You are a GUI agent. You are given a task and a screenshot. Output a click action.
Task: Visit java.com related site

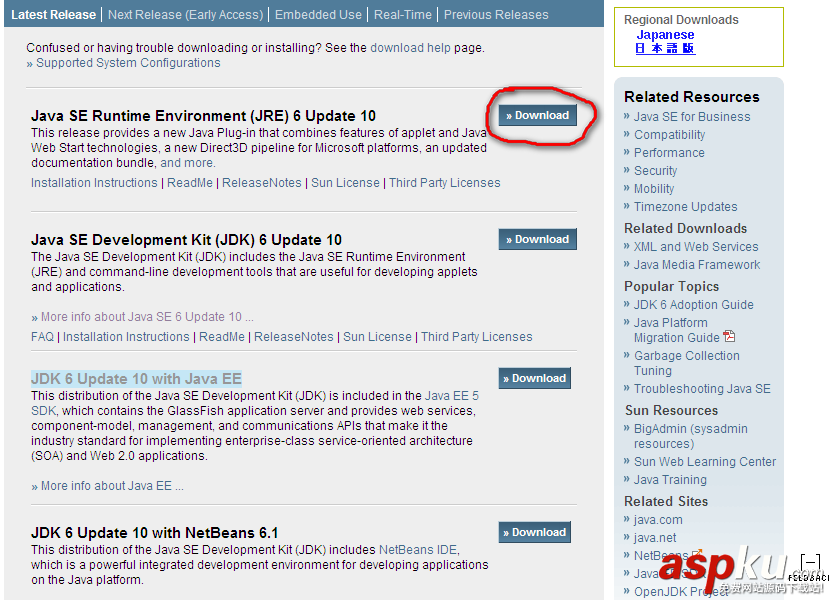coord(658,520)
